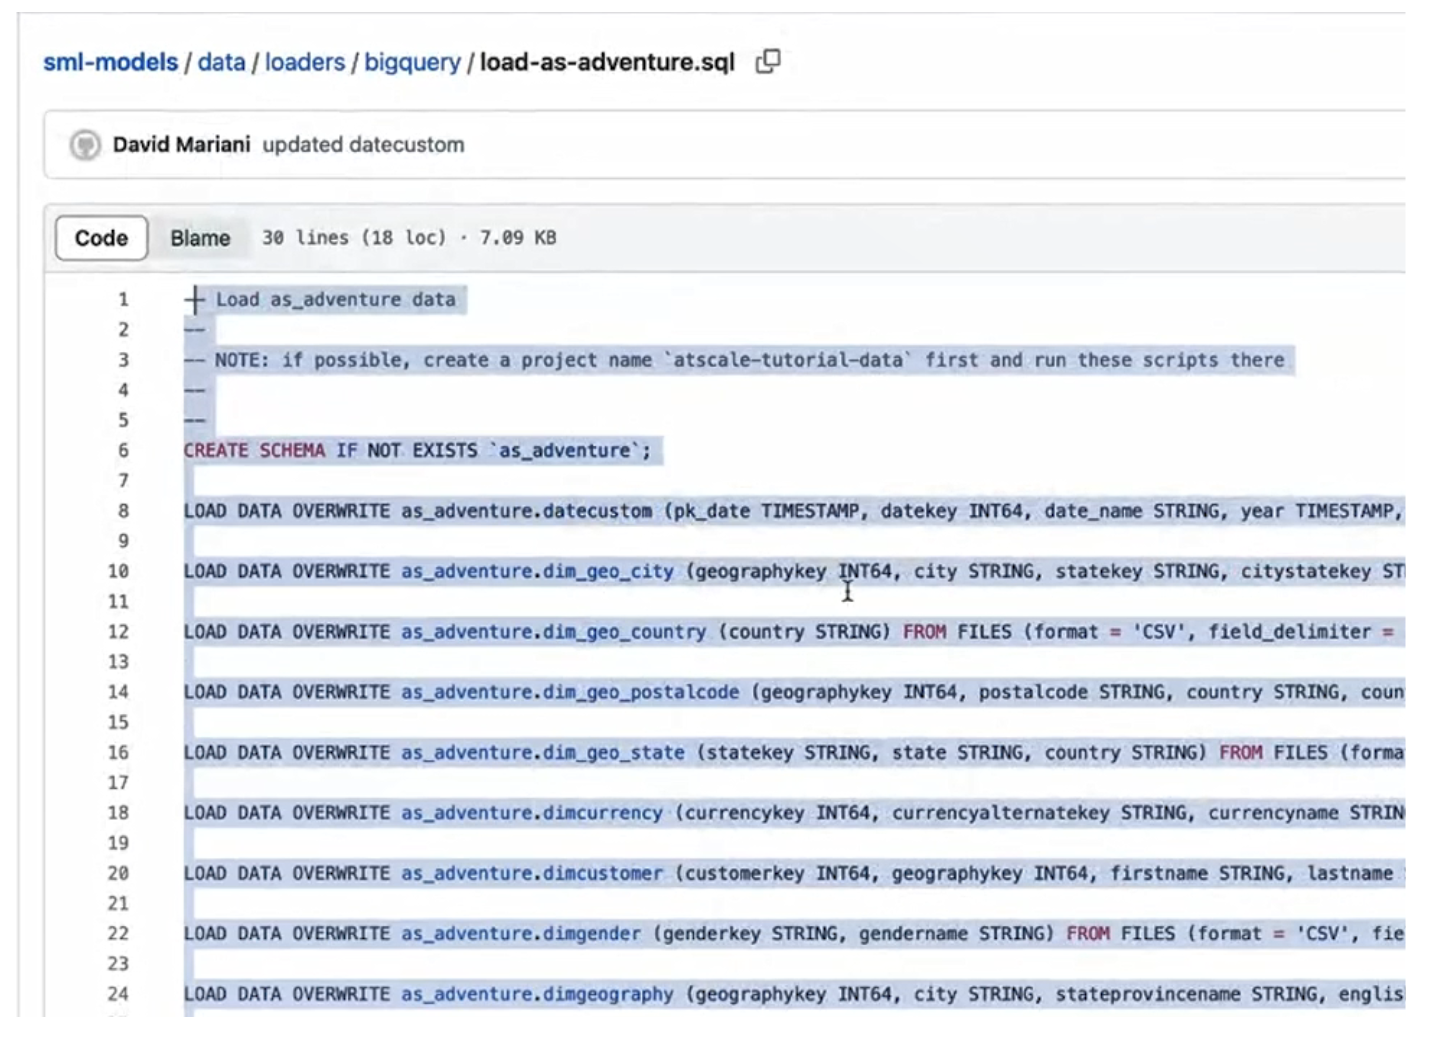Select line number 6
This screenshot has width=1436, height=1040.
pos(122,449)
